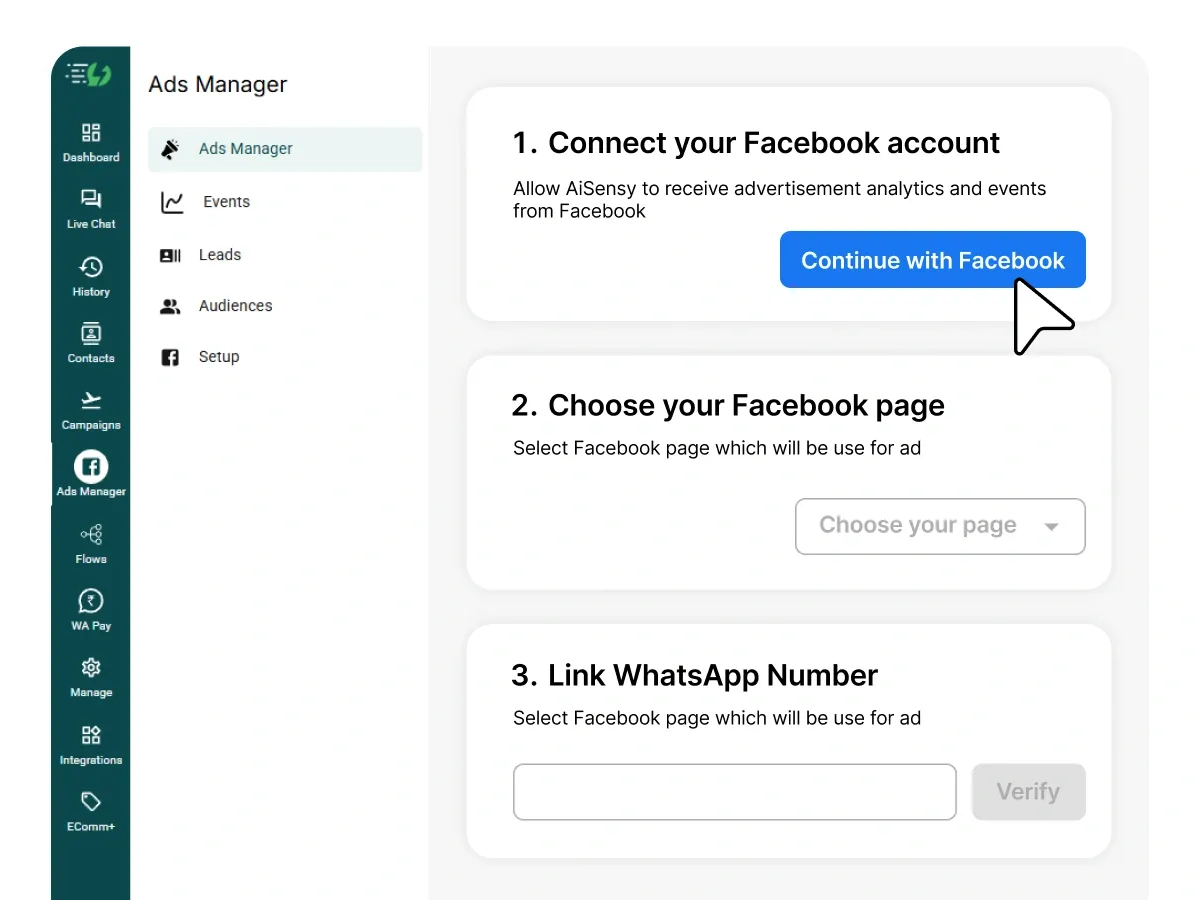Expand the Facebook page selector chevron
1200x900 pixels.
click(x=1052, y=526)
